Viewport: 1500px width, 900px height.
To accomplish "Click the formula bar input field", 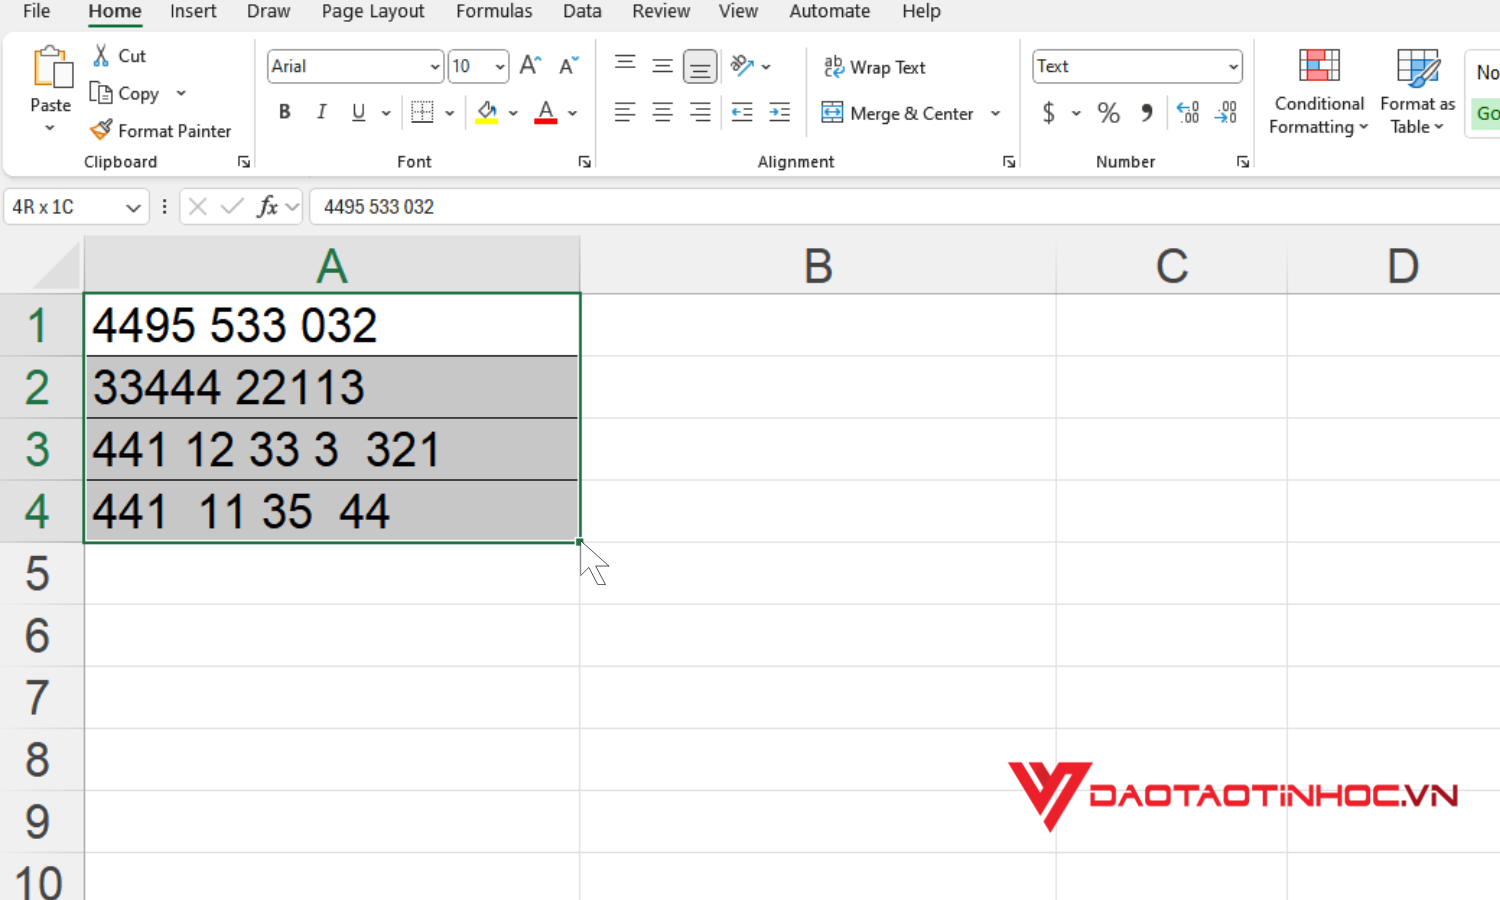I will [905, 207].
